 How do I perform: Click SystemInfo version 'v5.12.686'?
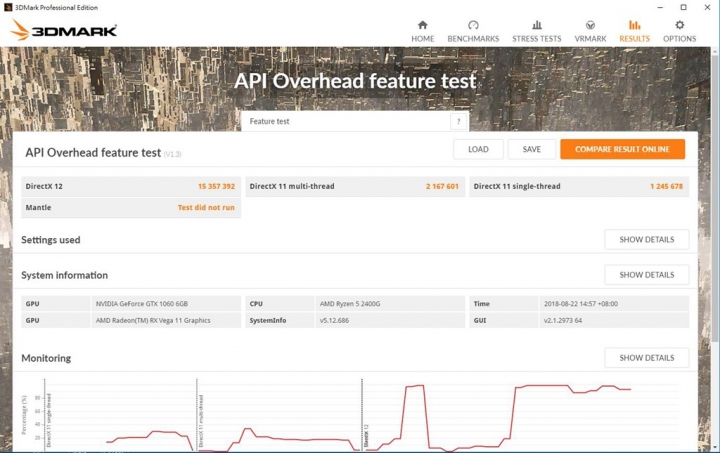coord(334,320)
